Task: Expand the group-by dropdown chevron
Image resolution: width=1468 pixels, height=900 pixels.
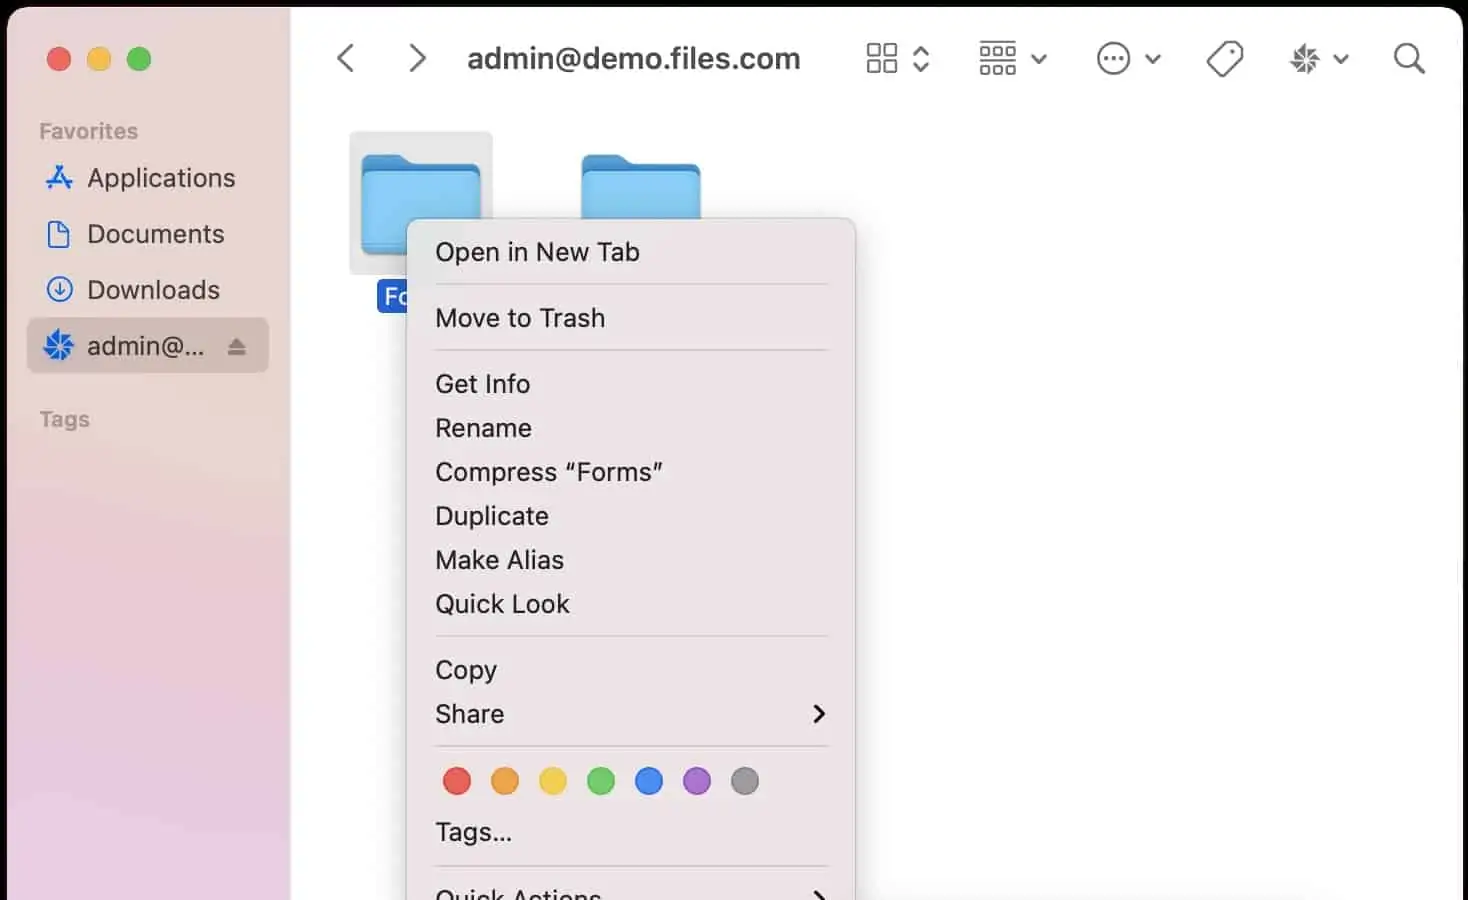Action: click(1039, 59)
